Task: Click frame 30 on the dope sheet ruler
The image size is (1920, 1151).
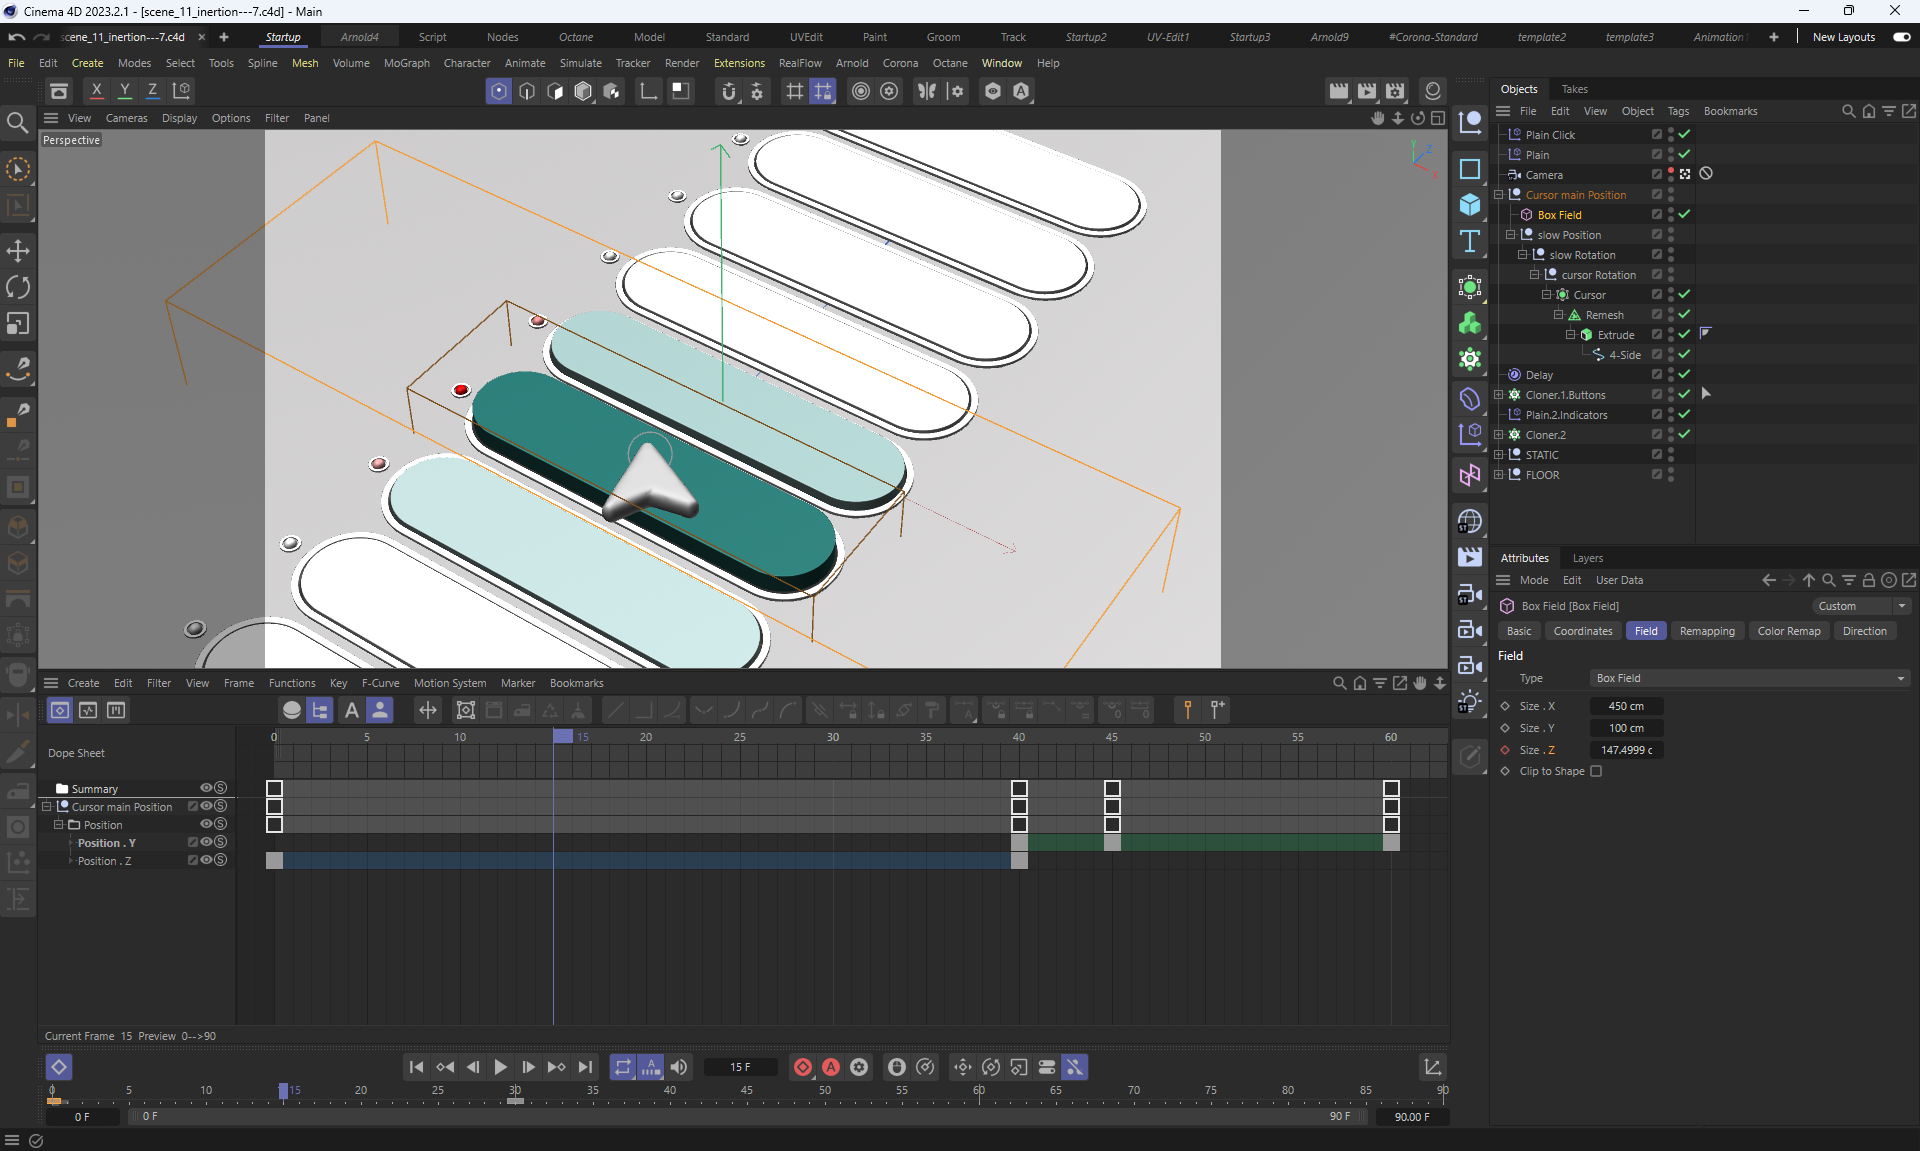Action: (832, 737)
